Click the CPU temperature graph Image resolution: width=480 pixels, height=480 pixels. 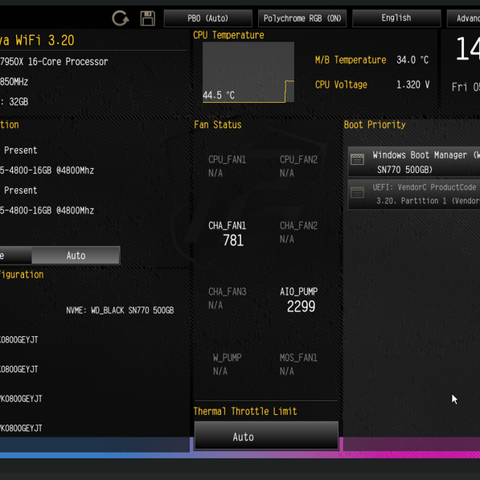pos(248,72)
